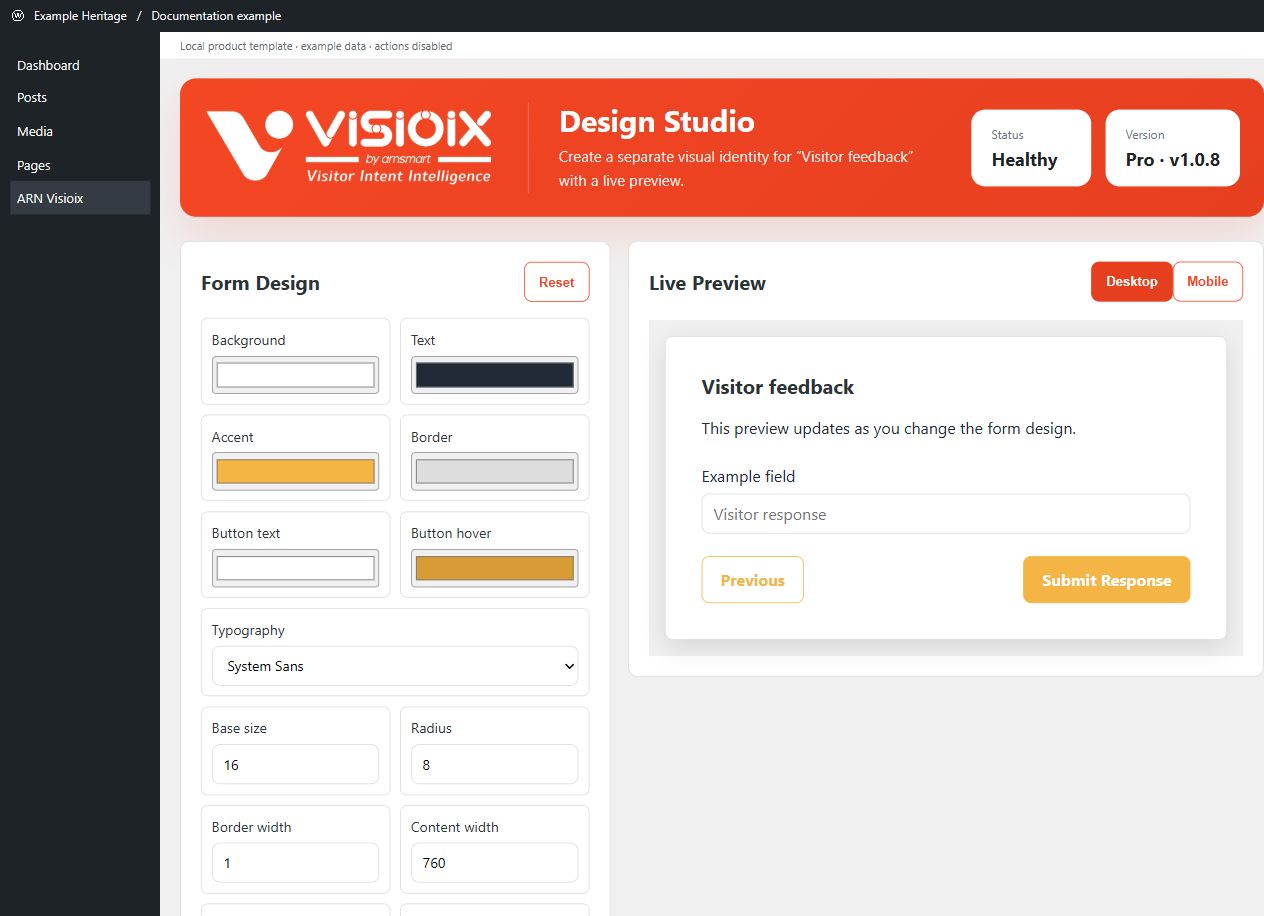This screenshot has width=1264, height=916.
Task: Click the Radius input field
Action: pyautogui.click(x=495, y=764)
